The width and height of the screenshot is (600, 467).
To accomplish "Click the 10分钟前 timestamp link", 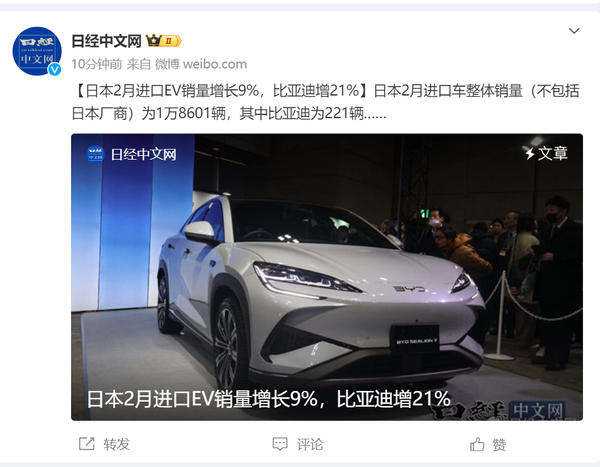I will pos(97,64).
